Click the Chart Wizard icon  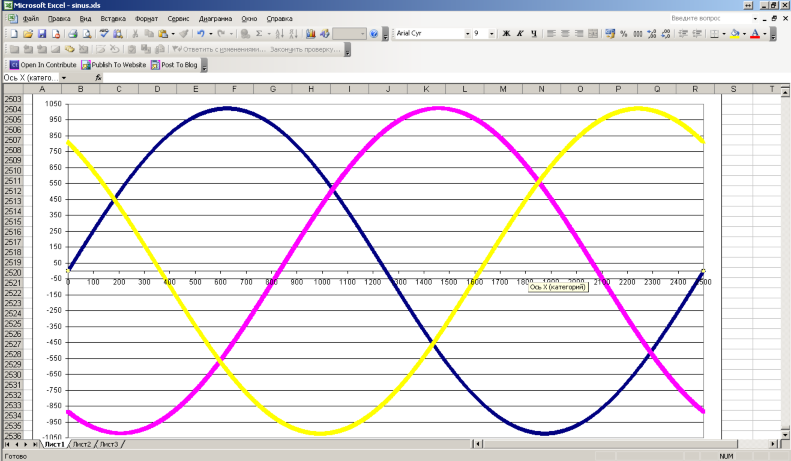(x=310, y=34)
